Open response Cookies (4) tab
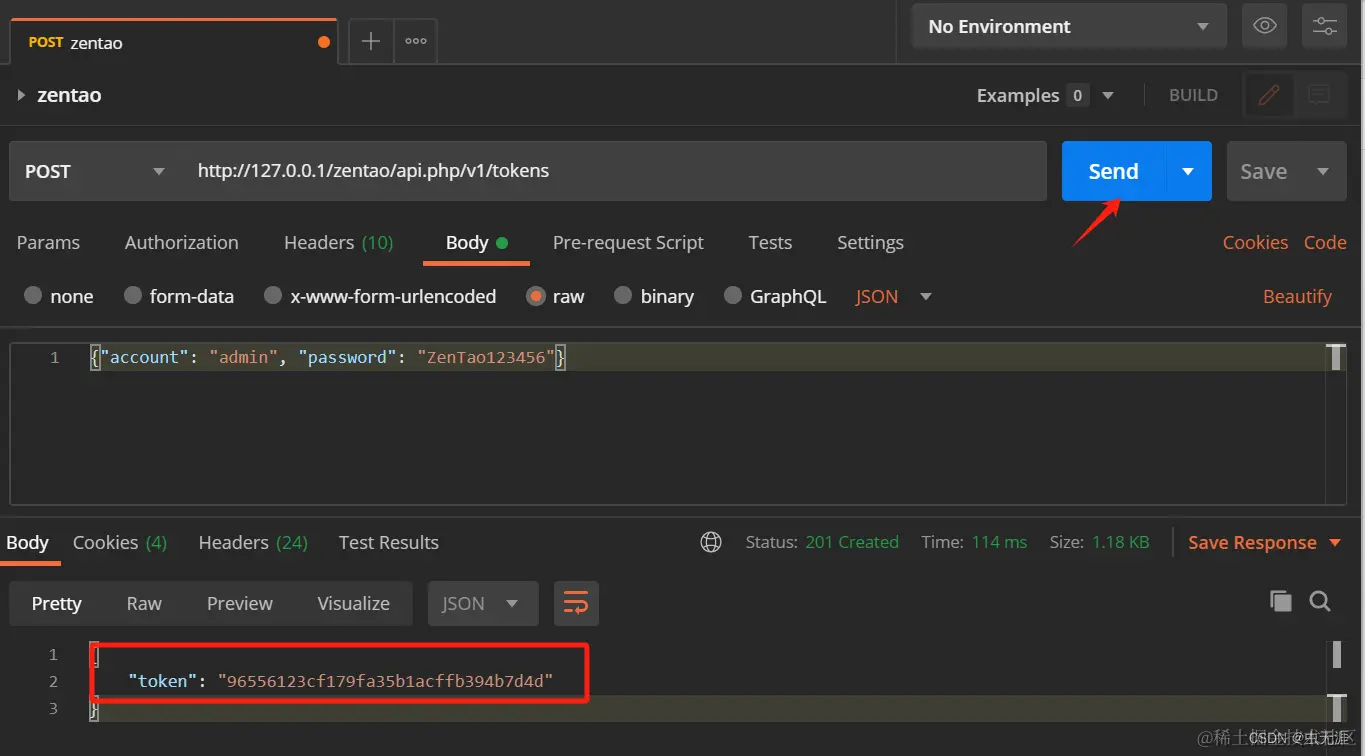This screenshot has width=1365, height=756. (120, 542)
